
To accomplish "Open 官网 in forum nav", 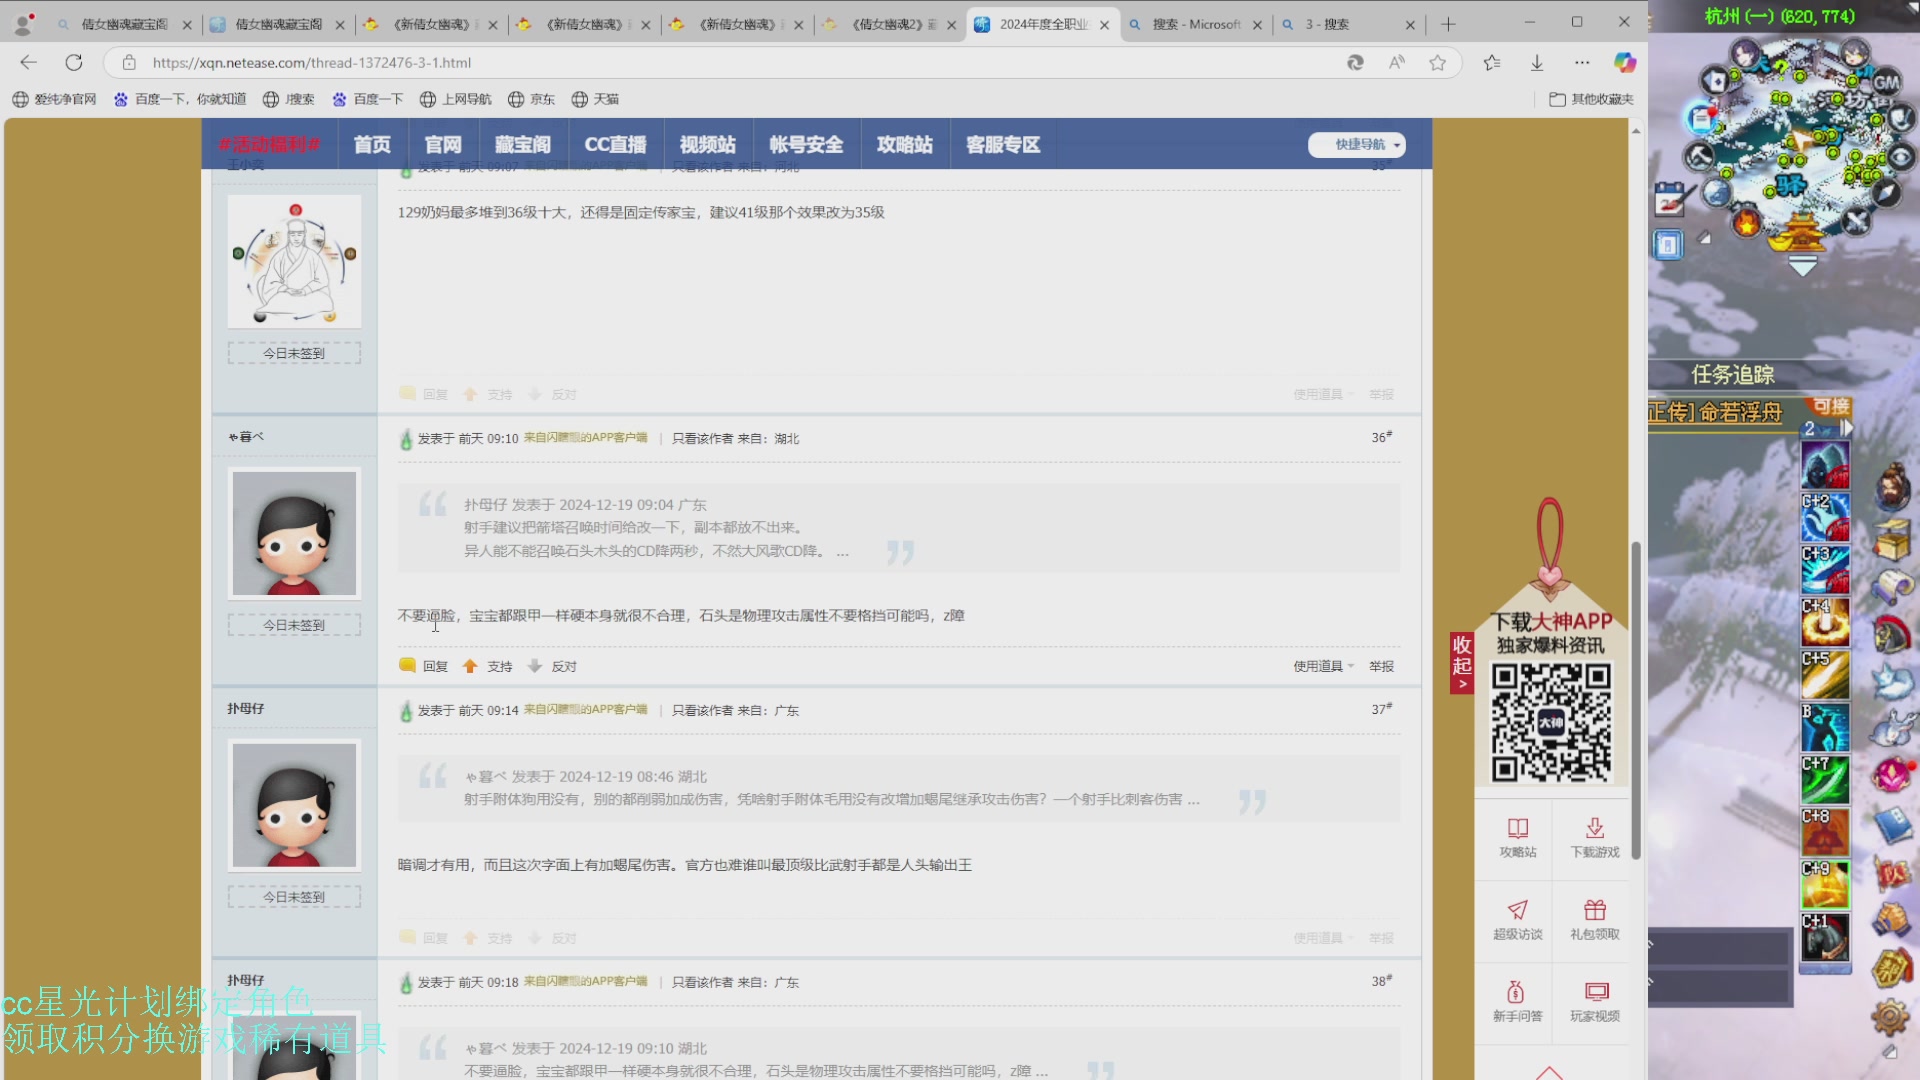I will click(x=443, y=145).
